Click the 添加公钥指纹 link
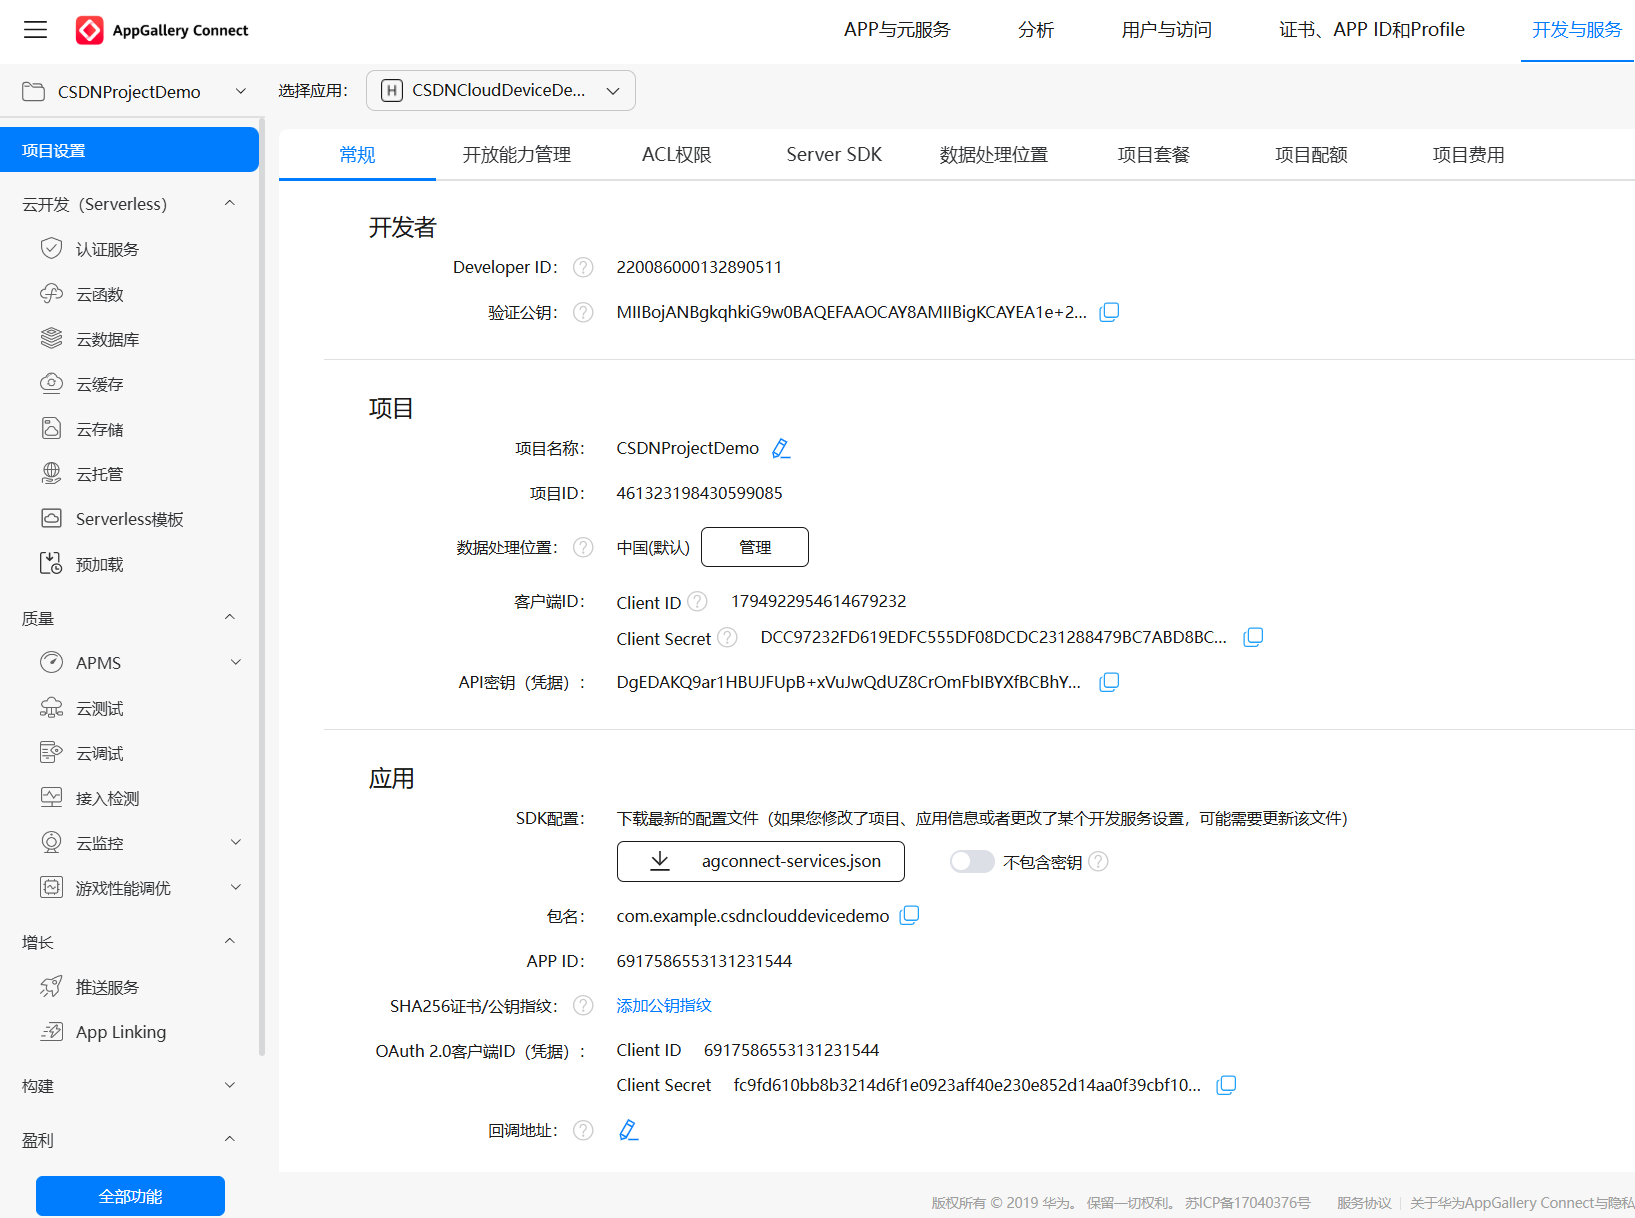 click(x=664, y=1005)
